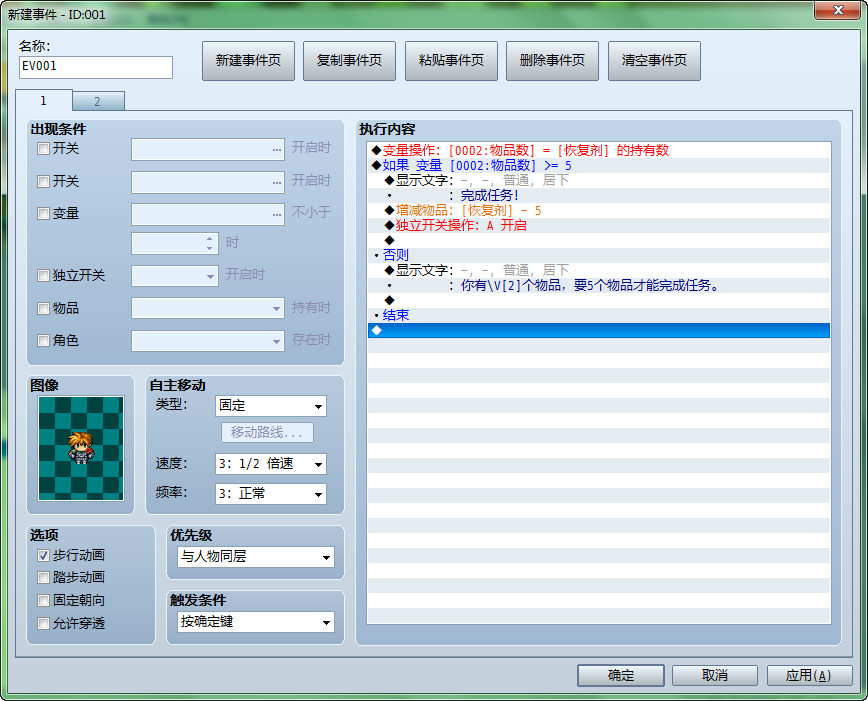Enable the 踏步动画 option
This screenshot has height=701, width=868.
point(43,578)
